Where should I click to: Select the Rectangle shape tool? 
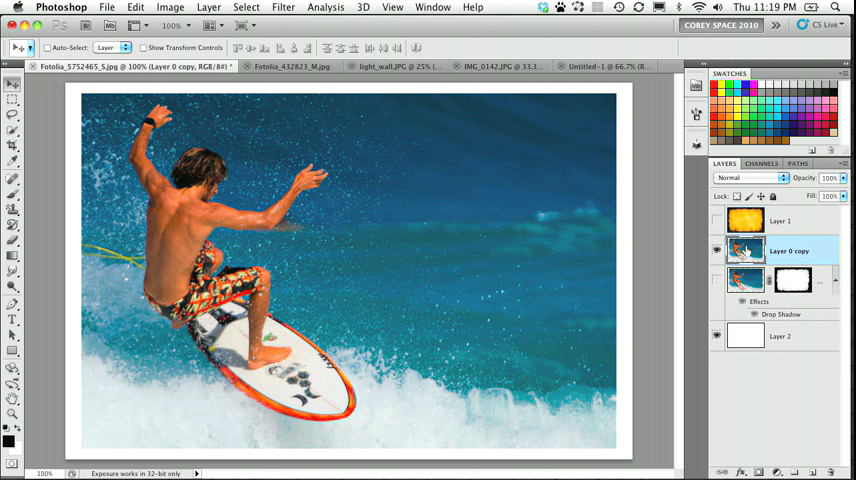[12, 350]
